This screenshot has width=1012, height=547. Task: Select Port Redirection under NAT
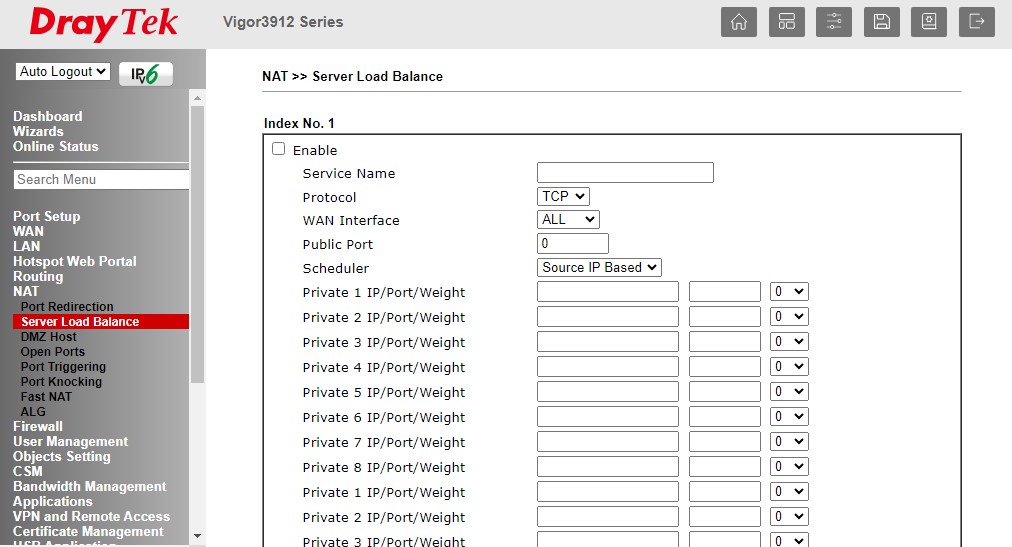(x=67, y=307)
